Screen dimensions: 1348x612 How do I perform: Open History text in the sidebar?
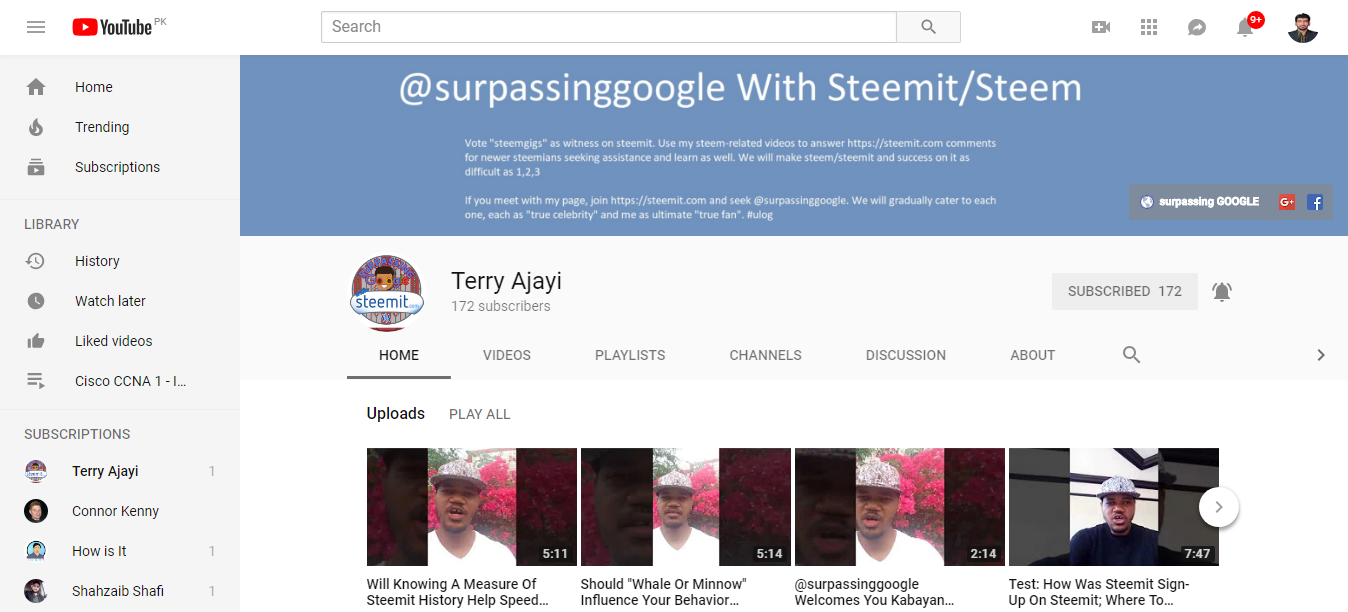click(x=97, y=261)
